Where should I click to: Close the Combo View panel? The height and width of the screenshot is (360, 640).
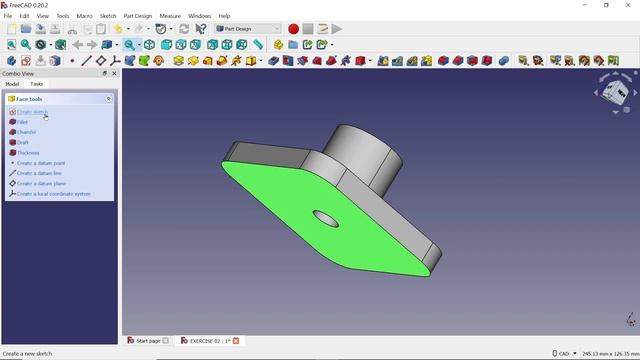[114, 73]
